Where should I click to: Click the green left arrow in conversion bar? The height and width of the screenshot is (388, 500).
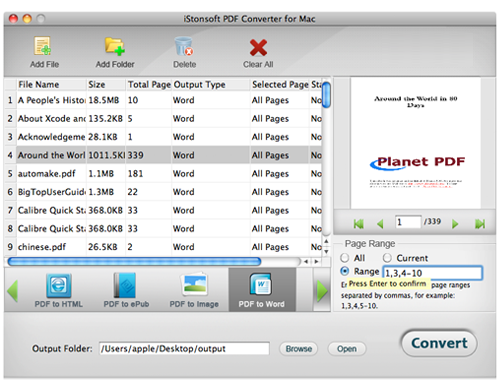pyautogui.click(x=12, y=291)
